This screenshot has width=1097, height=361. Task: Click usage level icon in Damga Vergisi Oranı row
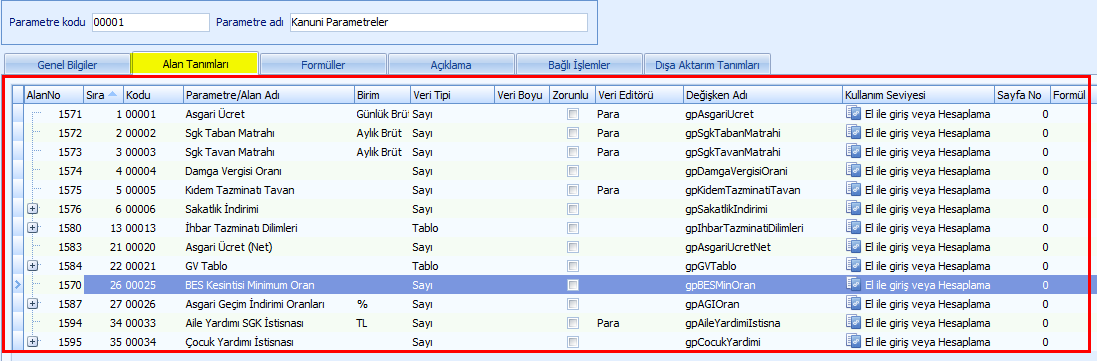click(853, 171)
